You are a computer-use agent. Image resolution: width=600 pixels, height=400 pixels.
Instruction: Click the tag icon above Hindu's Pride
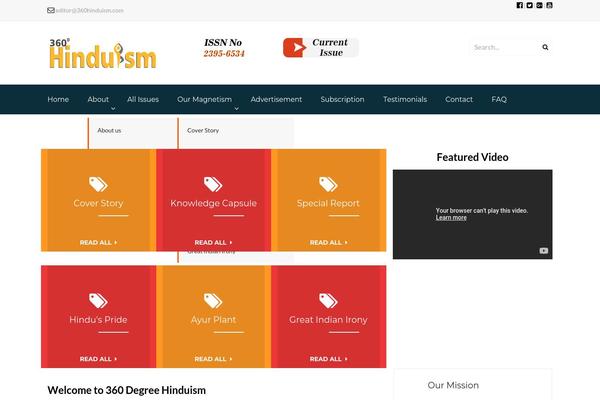click(x=98, y=300)
